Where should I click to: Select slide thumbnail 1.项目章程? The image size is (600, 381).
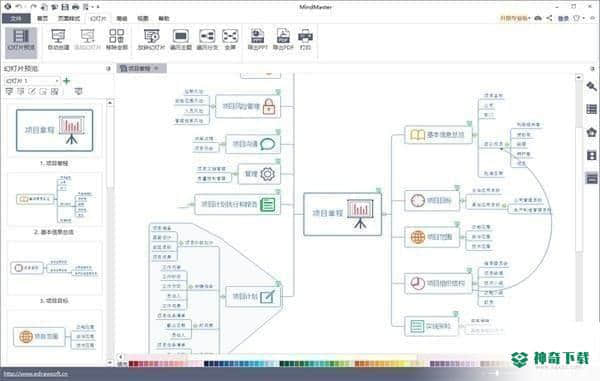click(x=54, y=130)
